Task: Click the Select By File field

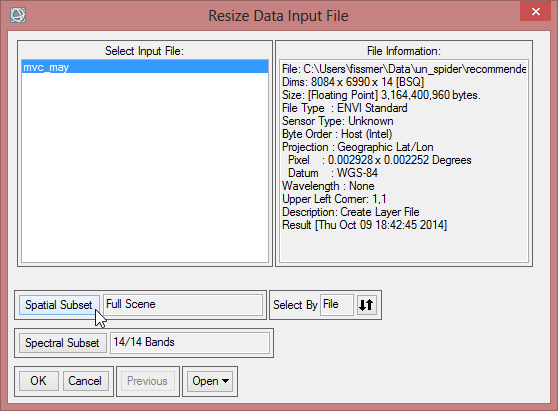Action: 337,305
